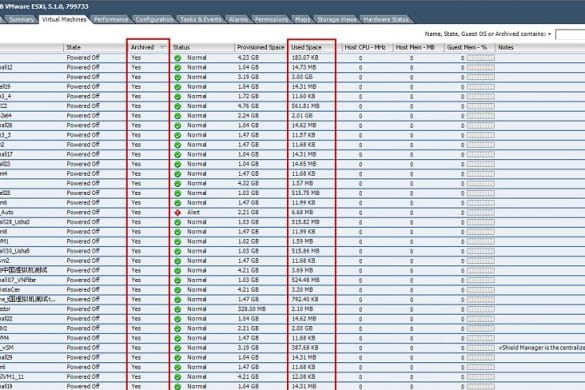585x390 pixels.
Task: Click the status icon in the 11.57 KB row
Action: point(178,135)
